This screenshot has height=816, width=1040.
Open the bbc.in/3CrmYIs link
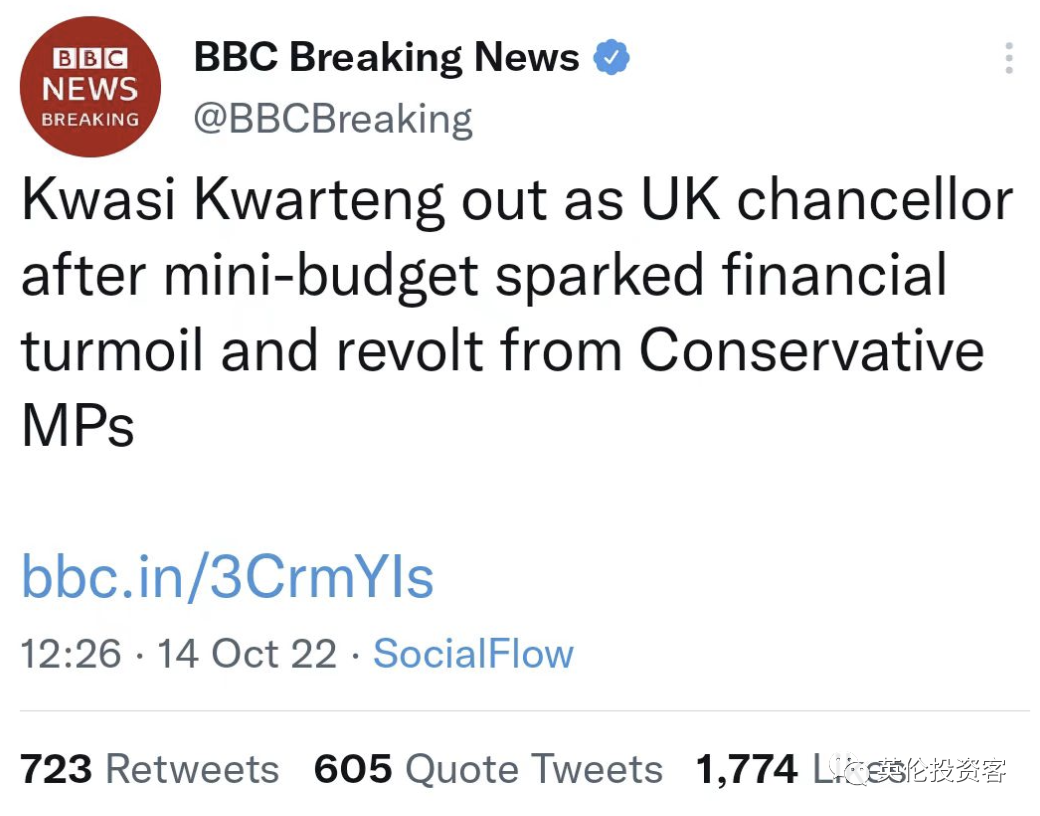[227, 577]
